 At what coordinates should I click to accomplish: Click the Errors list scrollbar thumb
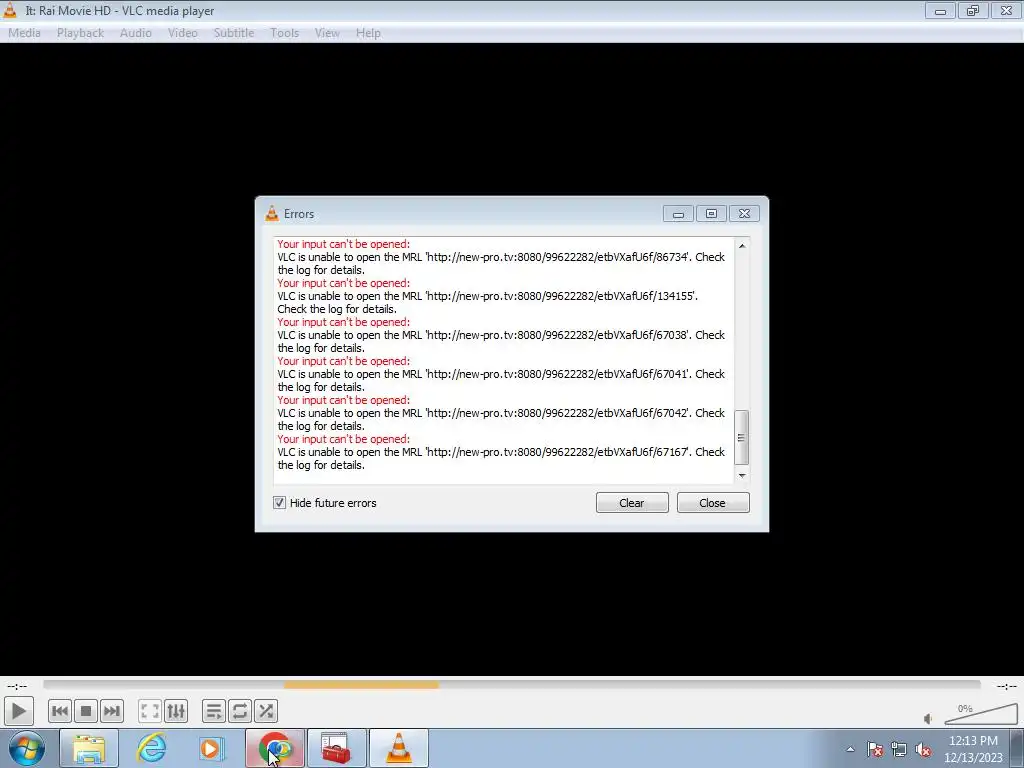(741, 437)
